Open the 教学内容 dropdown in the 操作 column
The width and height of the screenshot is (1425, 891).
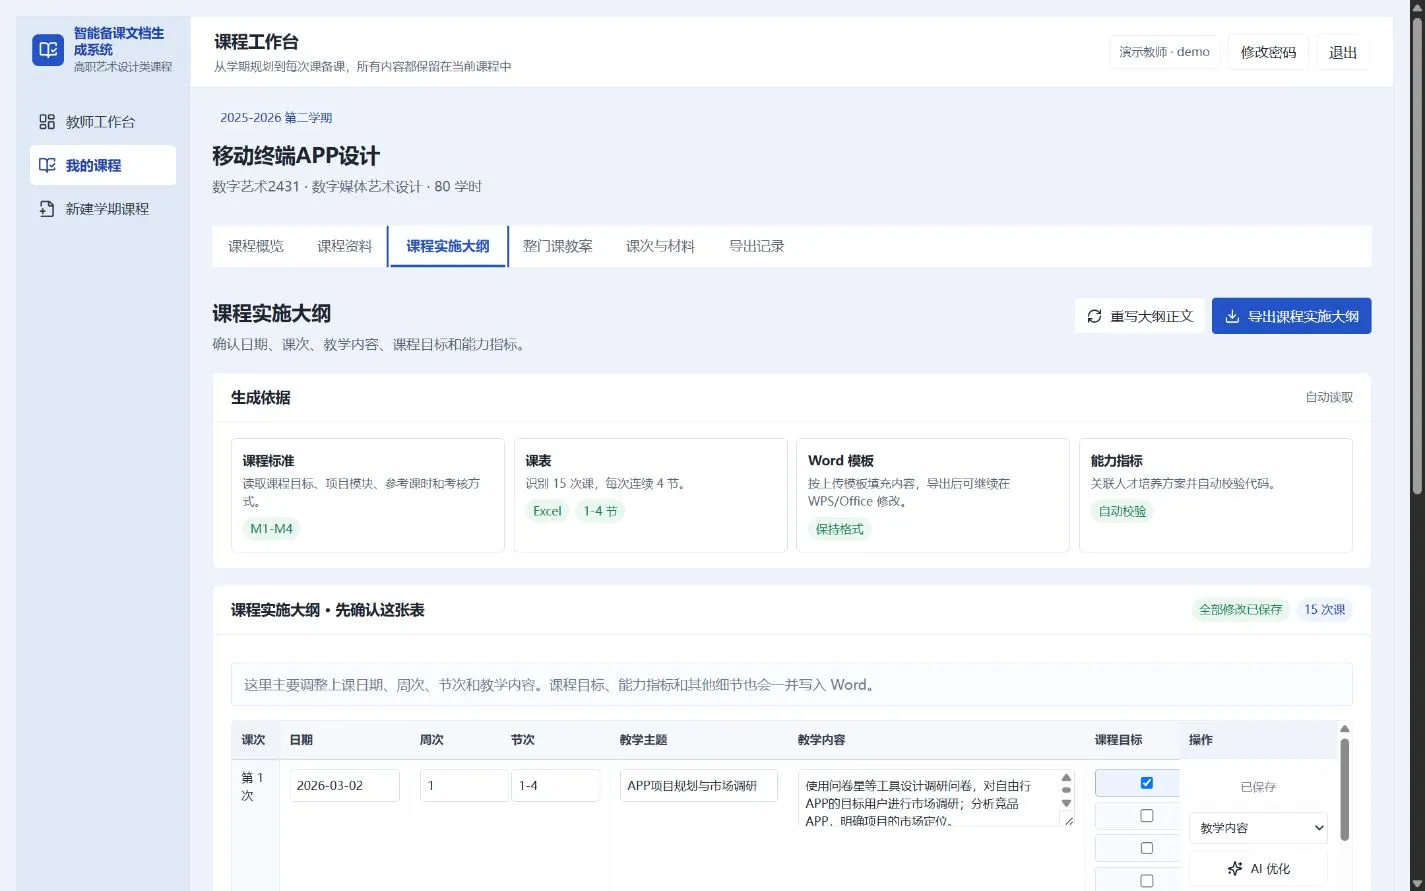(x=1258, y=828)
